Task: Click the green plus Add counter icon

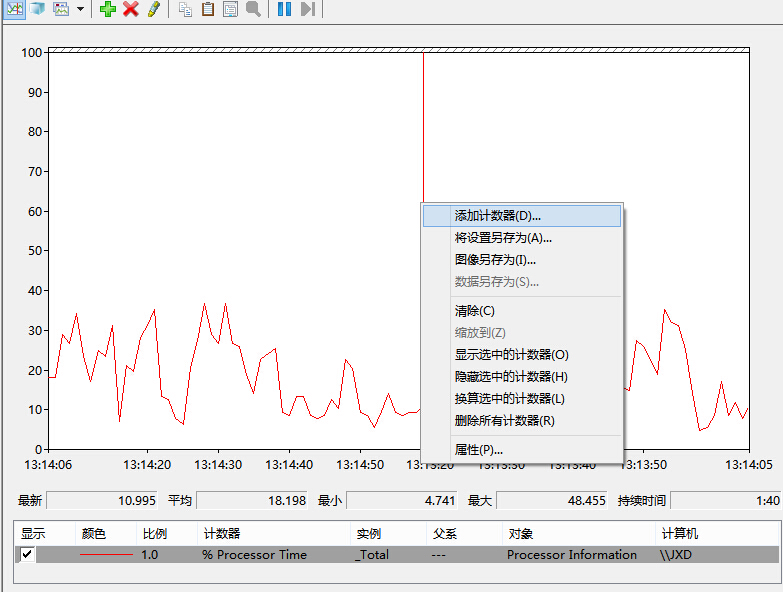Action: pyautogui.click(x=108, y=8)
